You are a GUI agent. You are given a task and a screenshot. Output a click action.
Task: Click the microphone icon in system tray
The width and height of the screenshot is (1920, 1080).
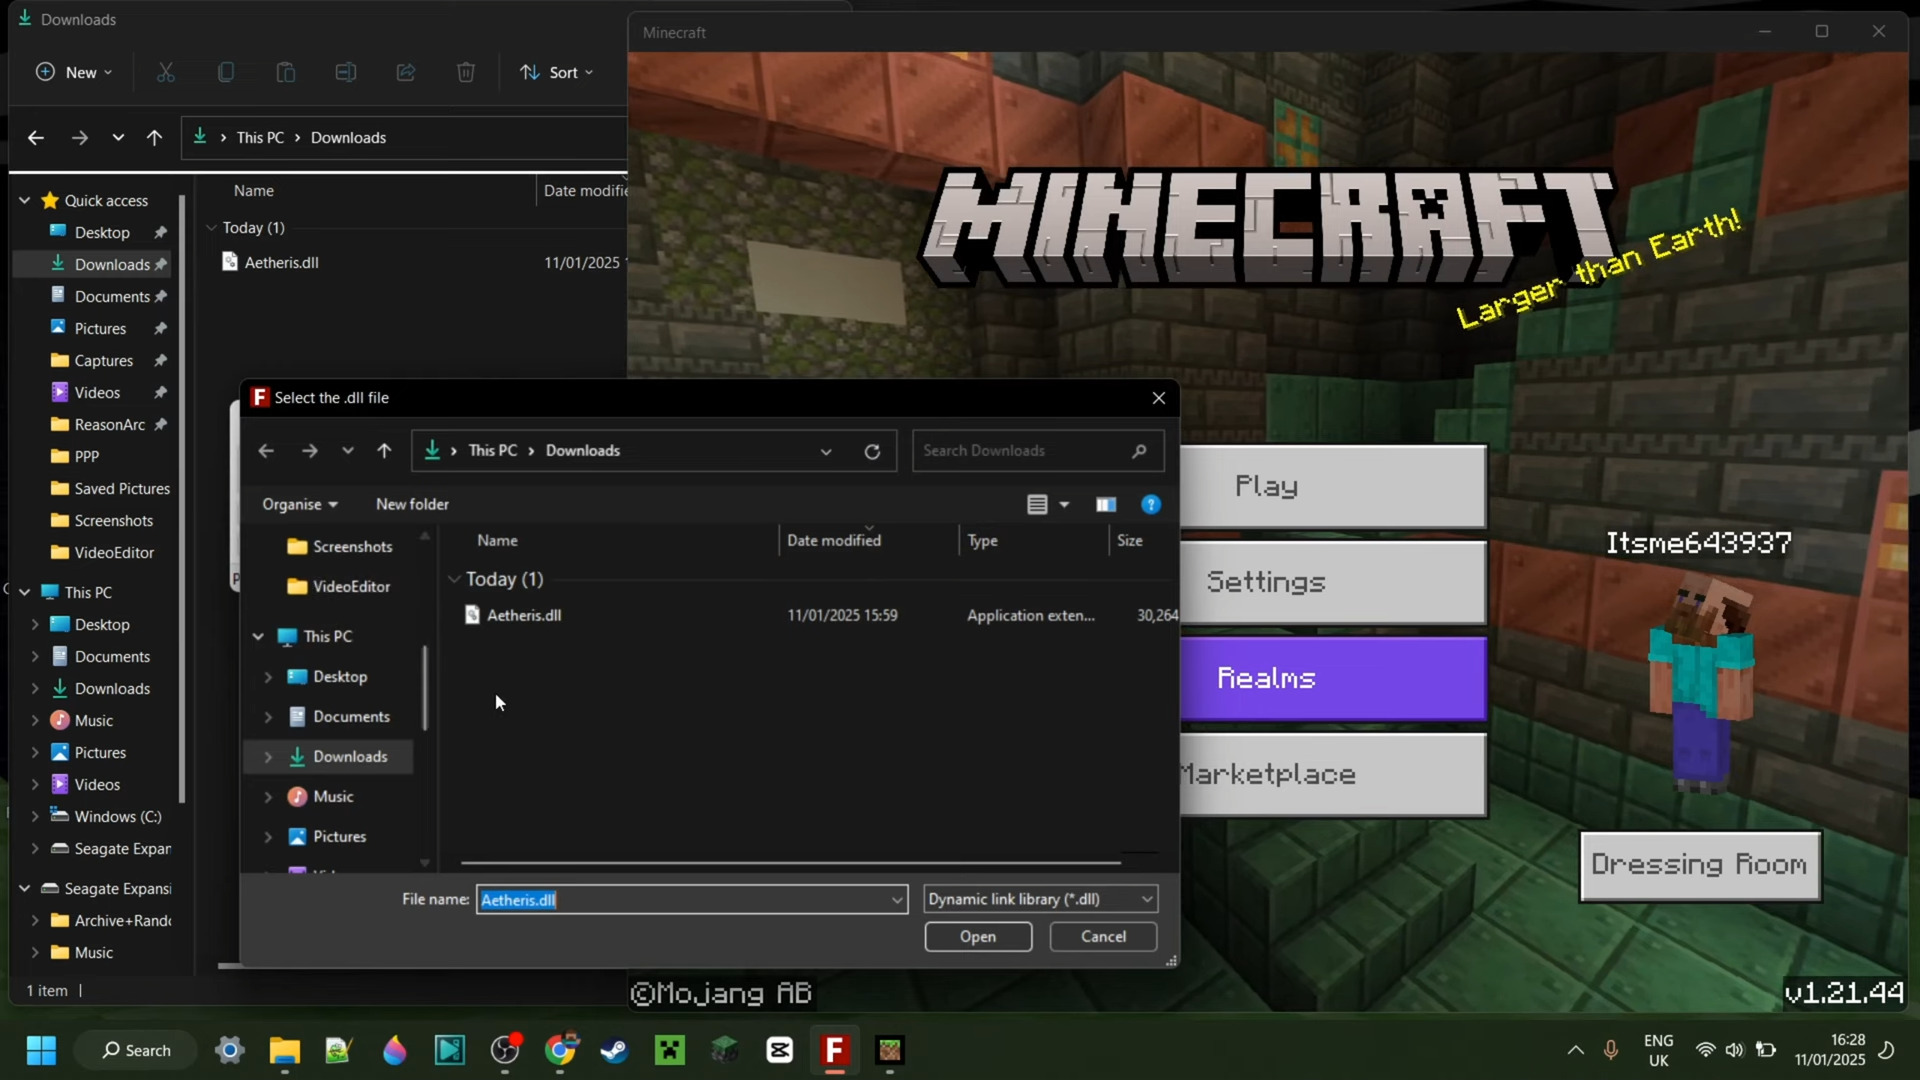(1611, 1050)
